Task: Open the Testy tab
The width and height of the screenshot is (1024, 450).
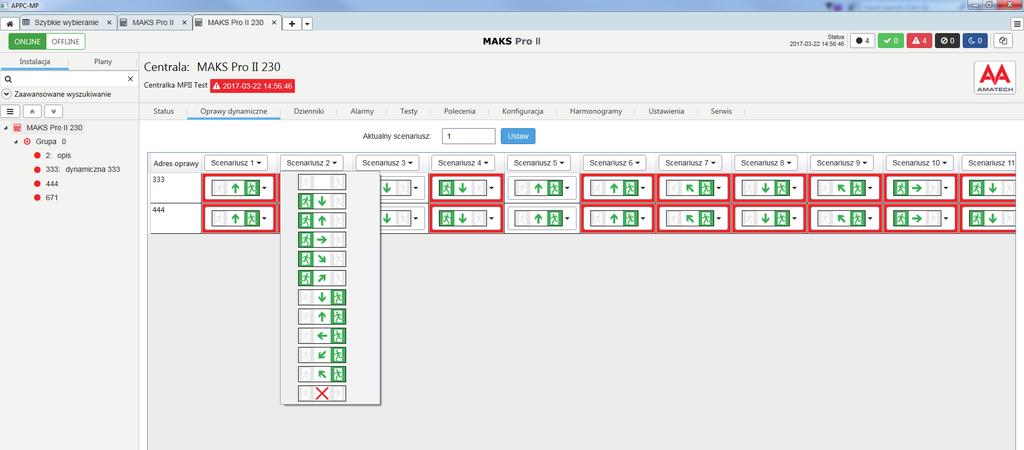Action: [409, 111]
